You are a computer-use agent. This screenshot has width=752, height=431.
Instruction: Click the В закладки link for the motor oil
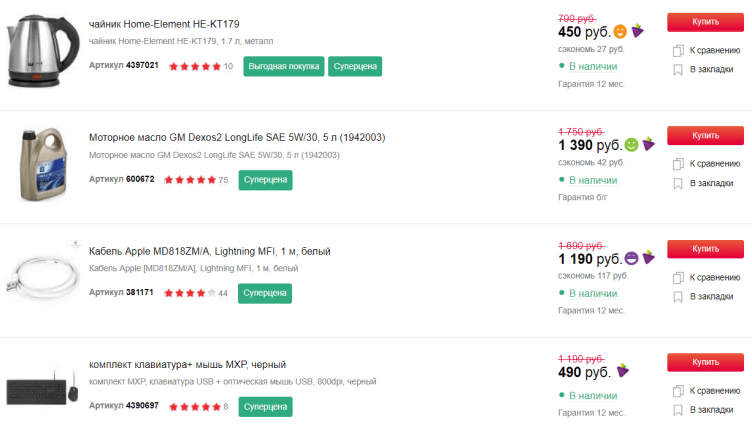tap(711, 183)
